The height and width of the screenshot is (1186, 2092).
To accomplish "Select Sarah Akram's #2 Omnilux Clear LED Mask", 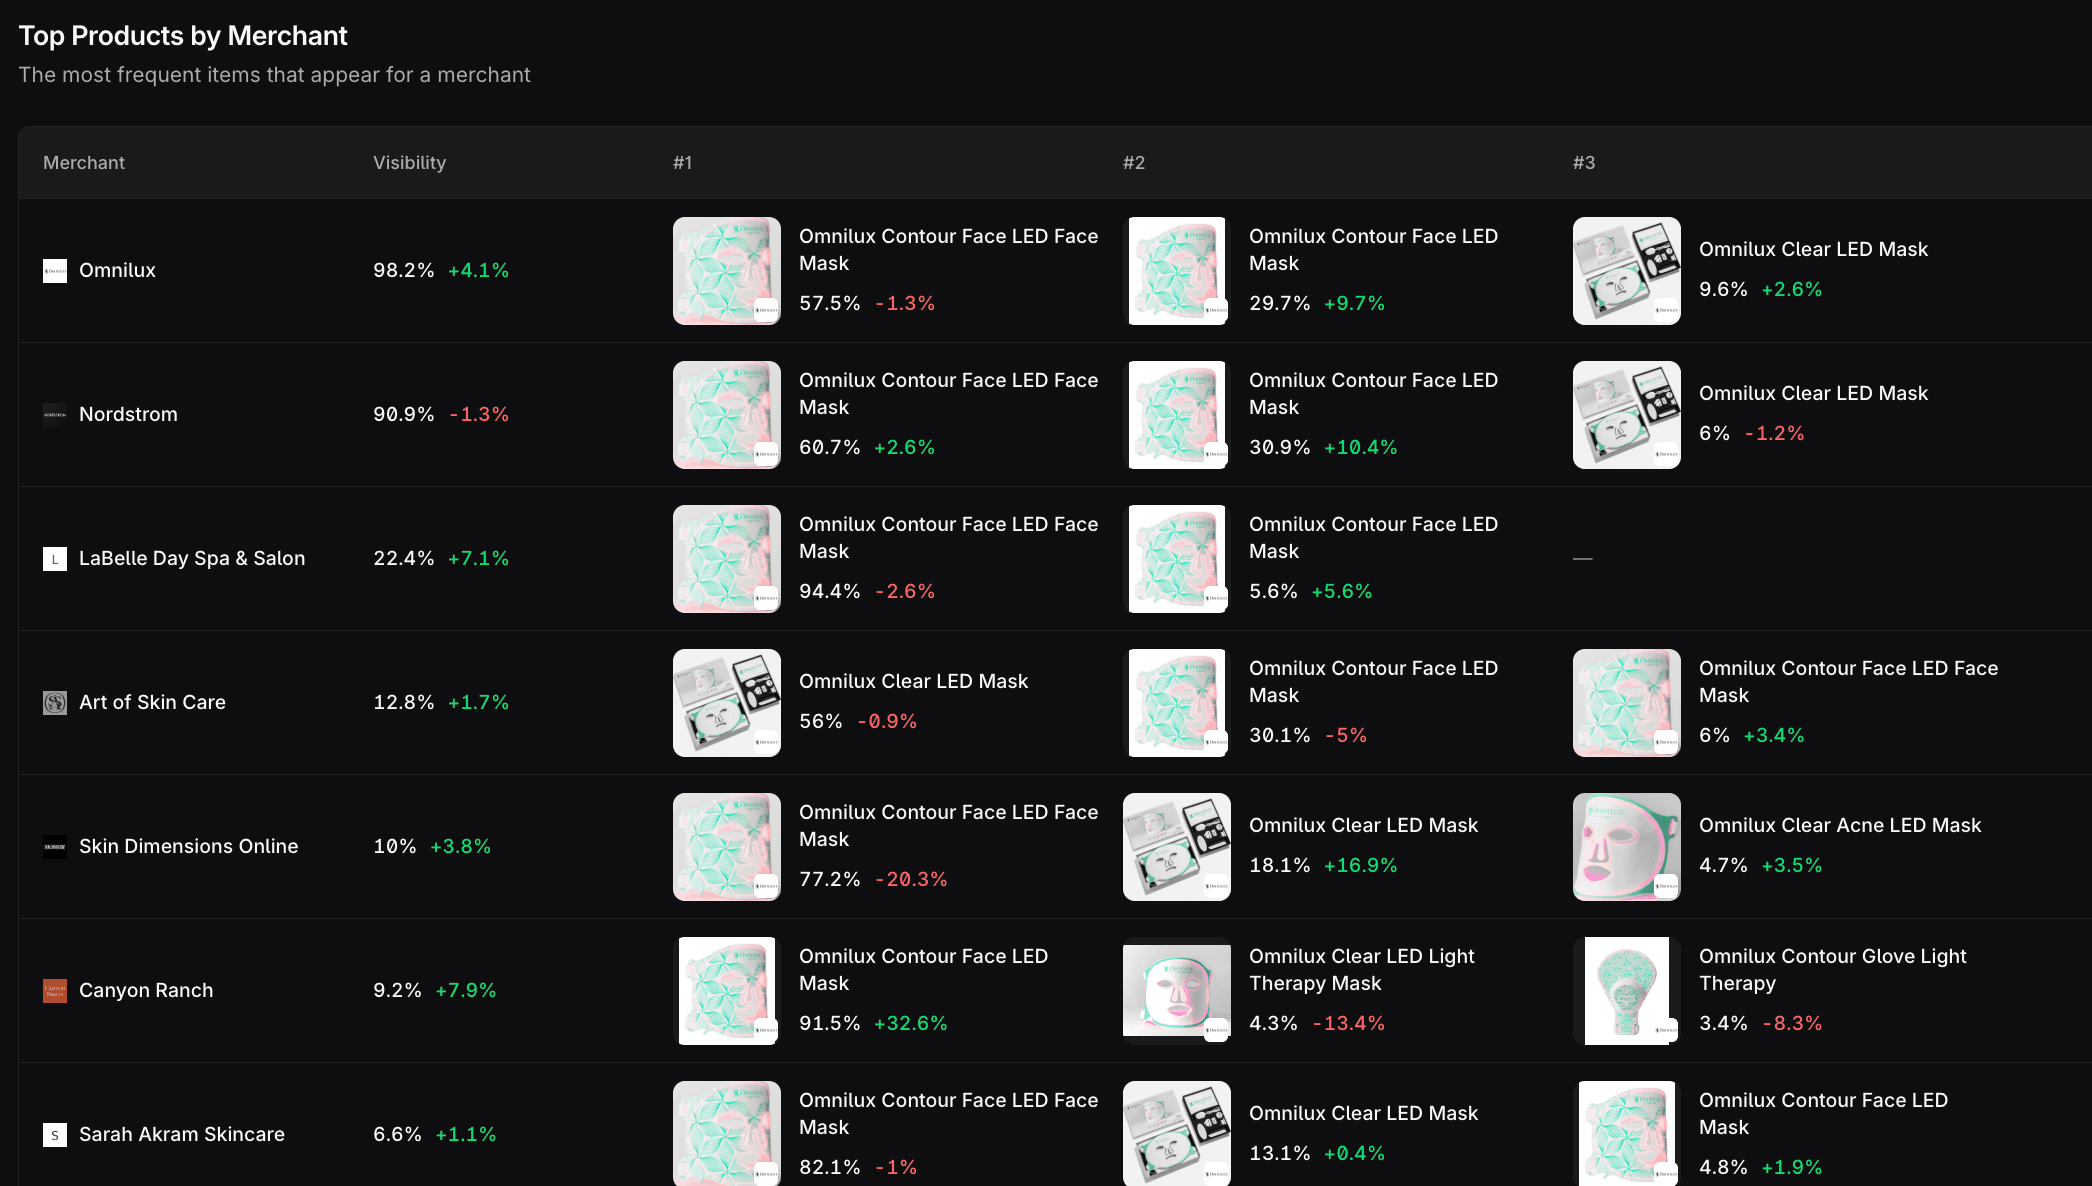I will (x=1362, y=1114).
